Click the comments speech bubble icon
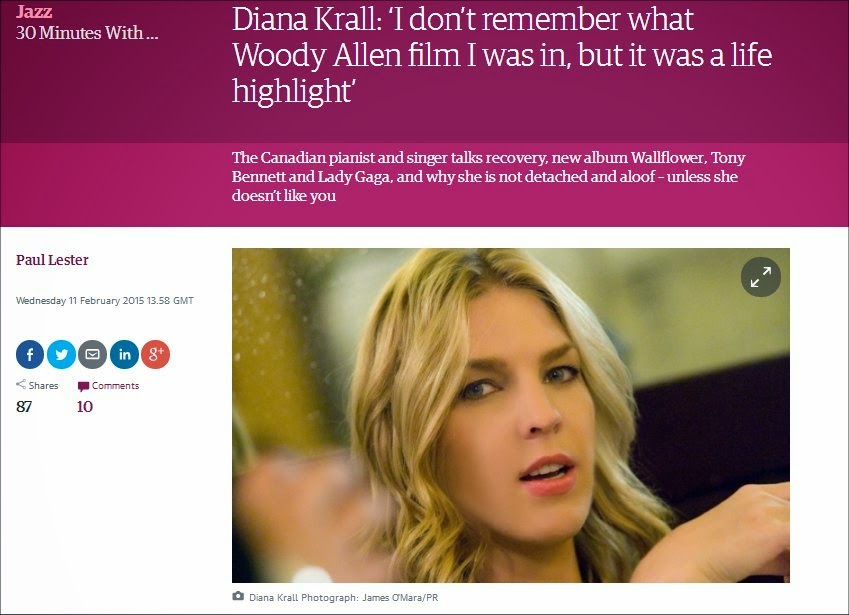This screenshot has width=849, height=615. pyautogui.click(x=83, y=386)
